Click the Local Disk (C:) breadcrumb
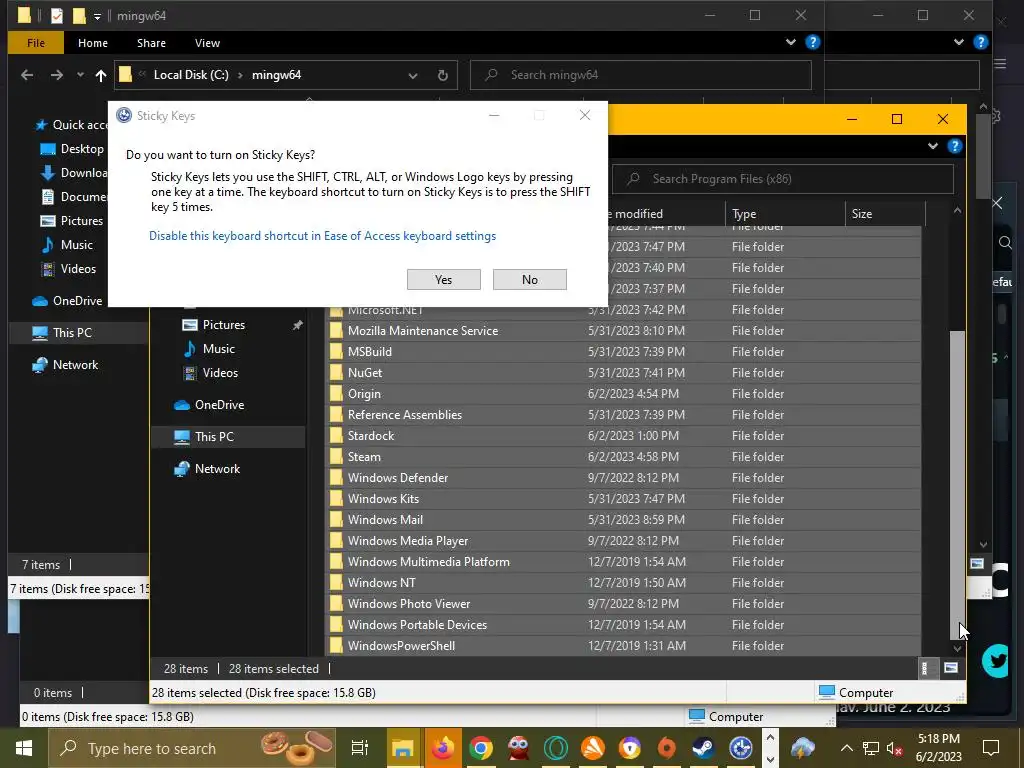Viewport: 1024px width, 768px height. [x=191, y=75]
